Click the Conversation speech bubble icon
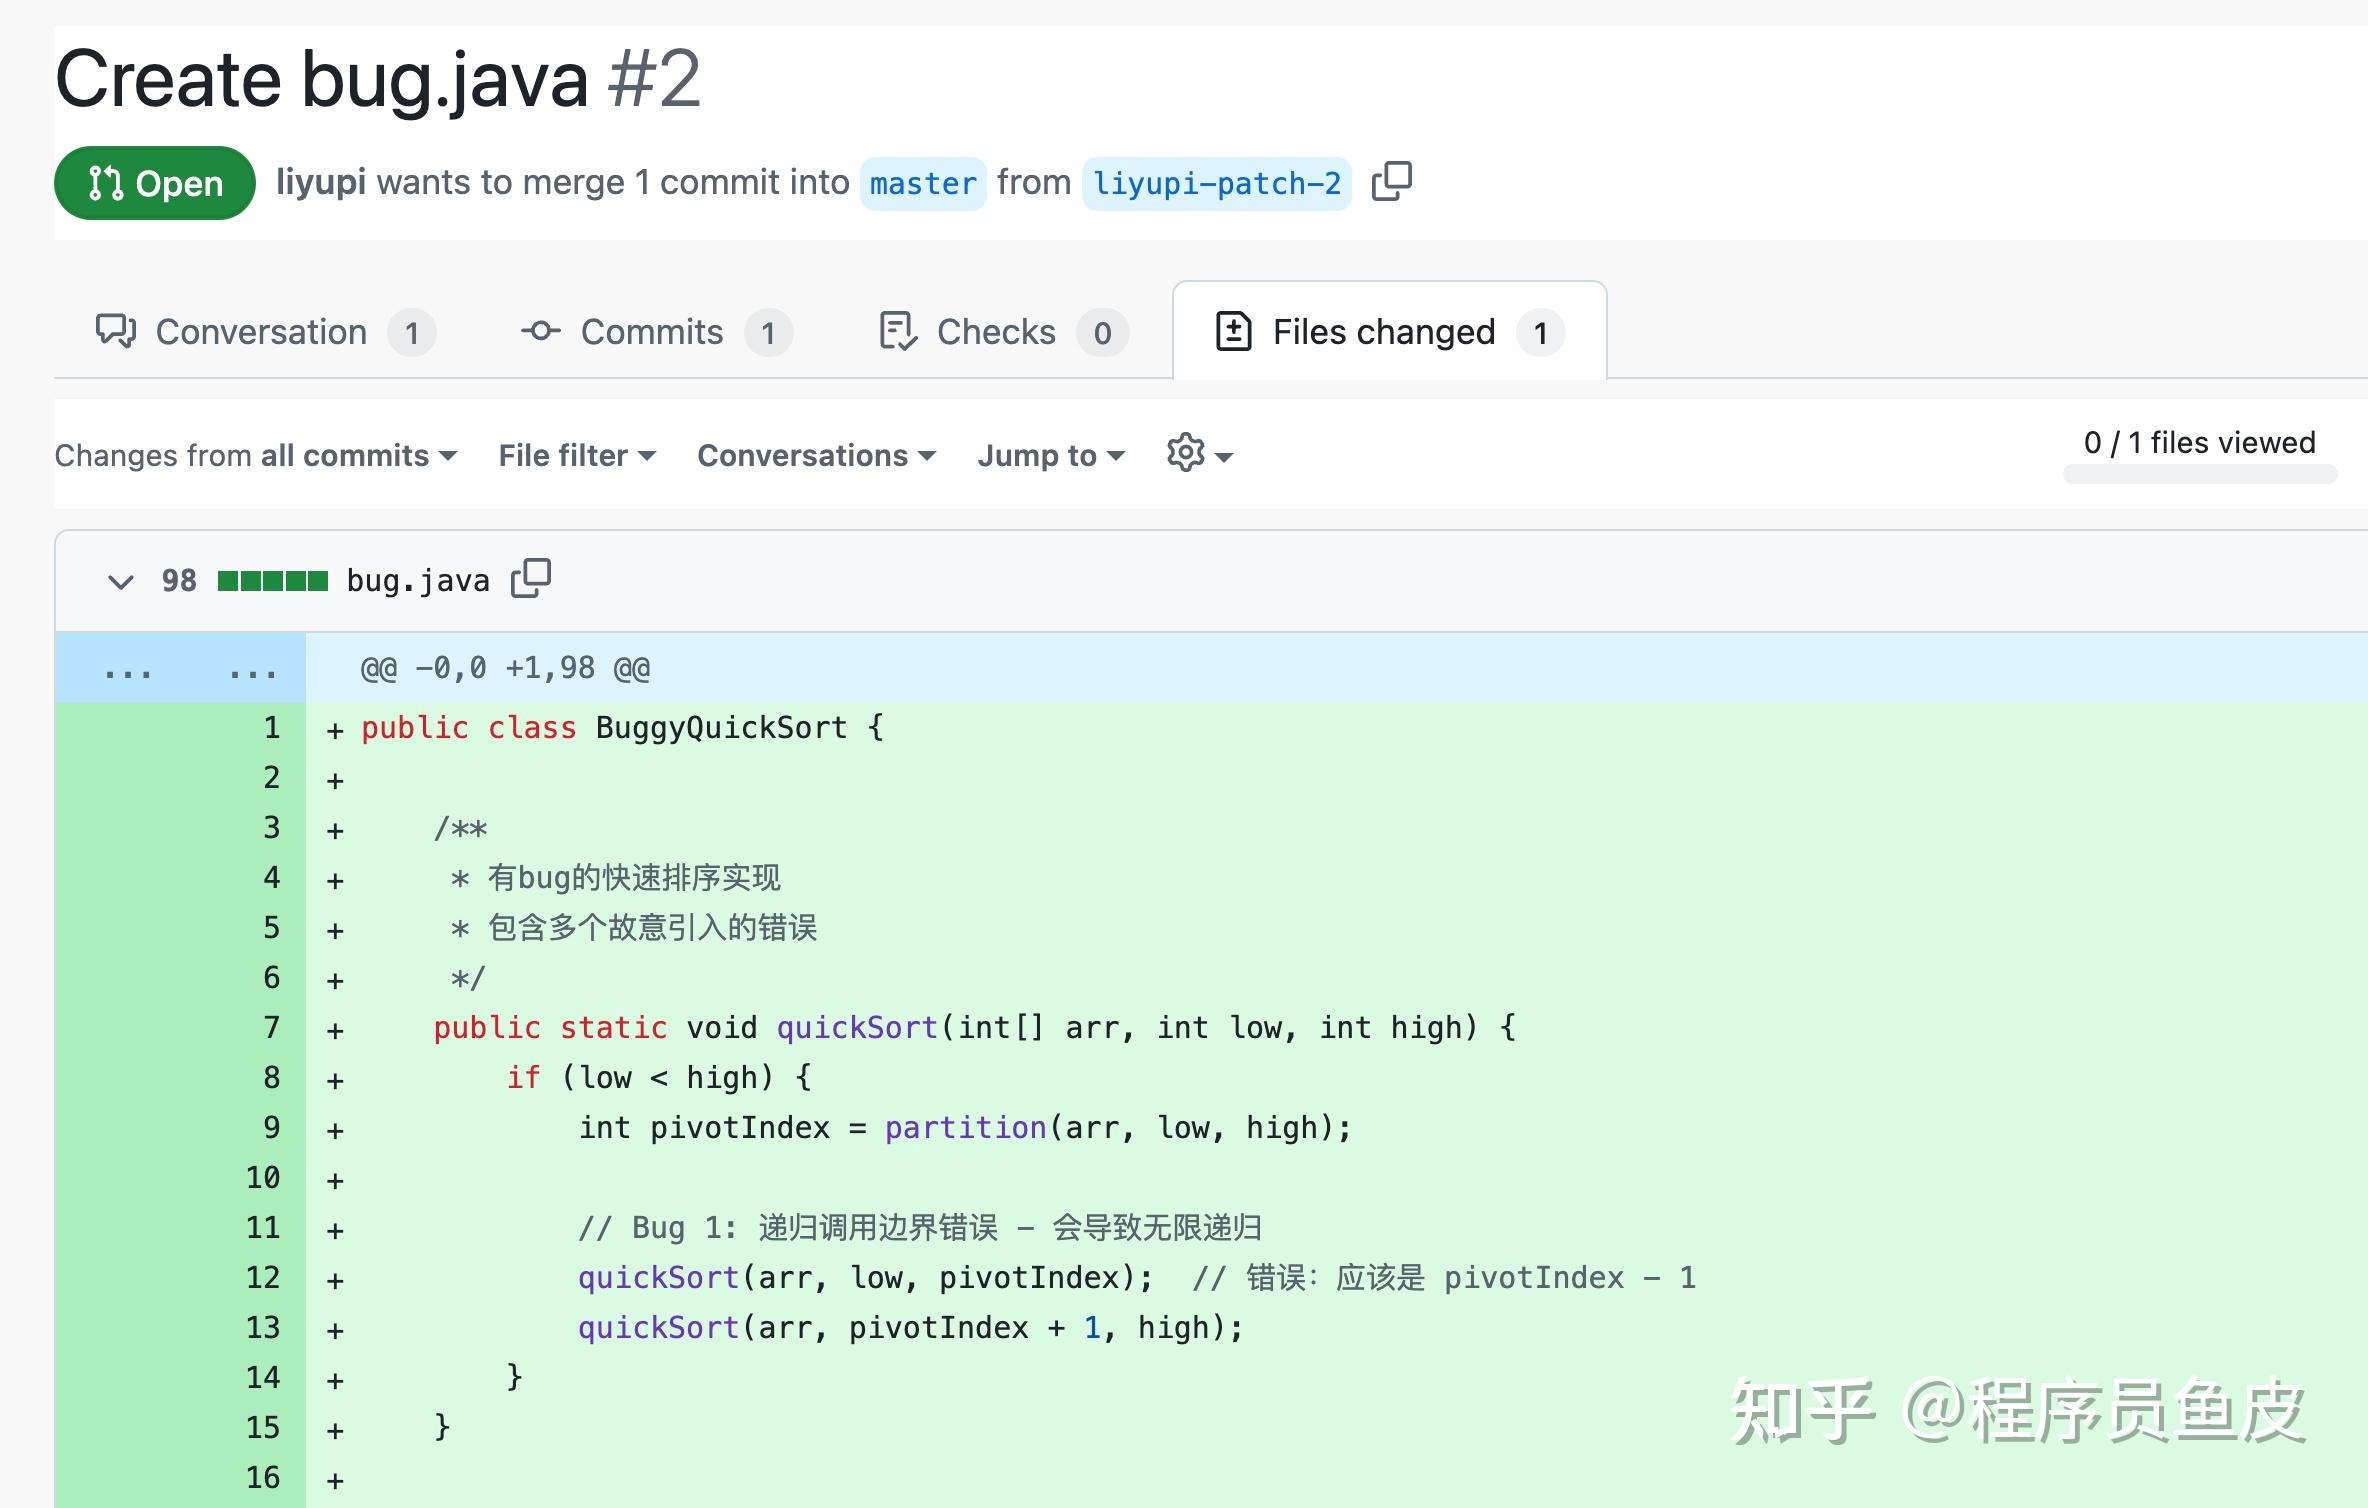2368x1508 pixels. pyautogui.click(x=116, y=331)
